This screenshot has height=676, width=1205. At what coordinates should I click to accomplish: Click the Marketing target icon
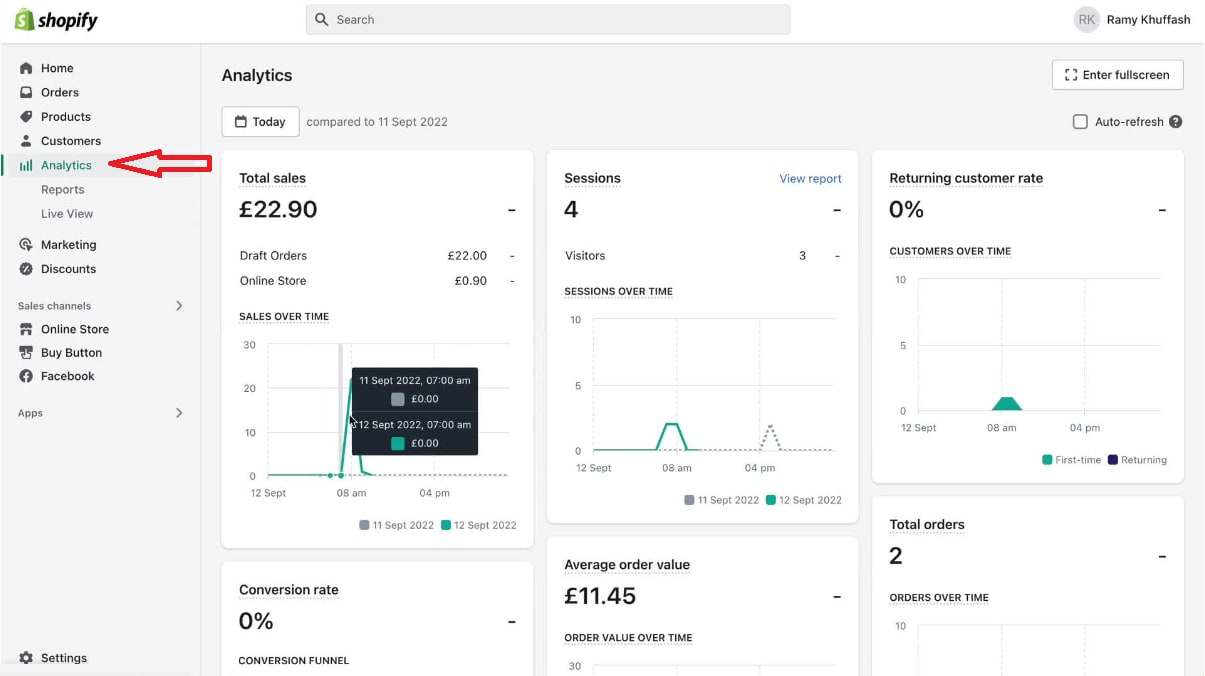[26, 245]
